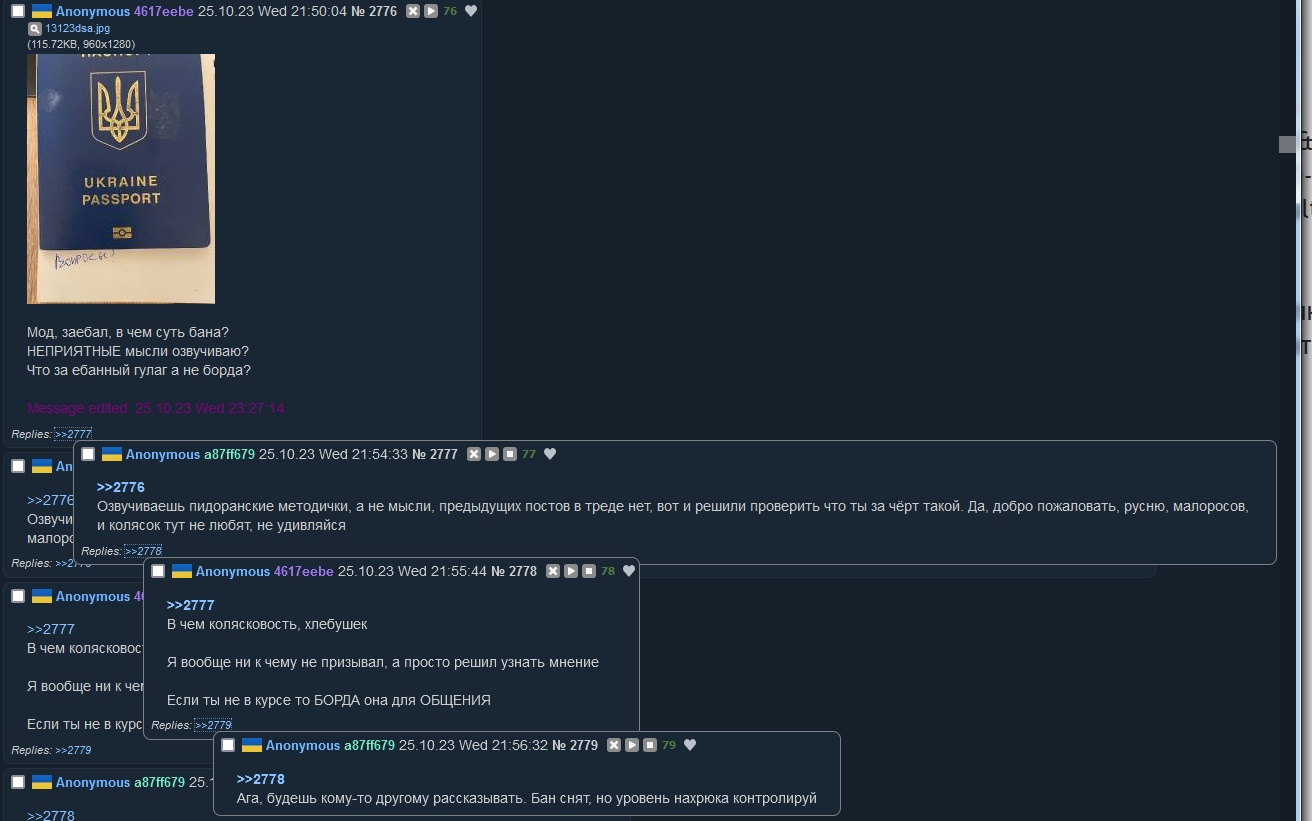Image resolution: width=1312 pixels, height=821 pixels.
Task: Tick checkbox of background post quoting >>2777
Action: pyautogui.click(x=18, y=596)
